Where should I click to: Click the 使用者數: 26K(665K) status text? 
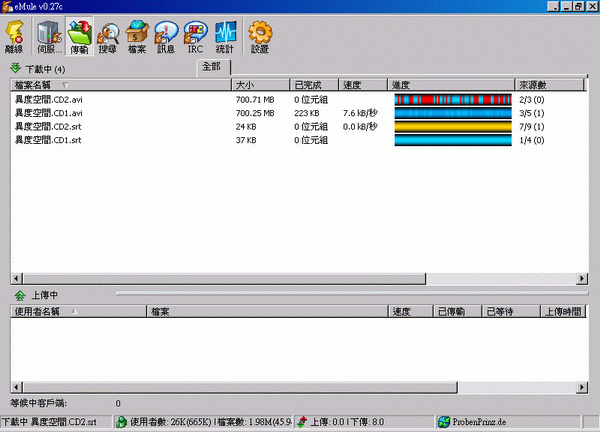(x=171, y=422)
